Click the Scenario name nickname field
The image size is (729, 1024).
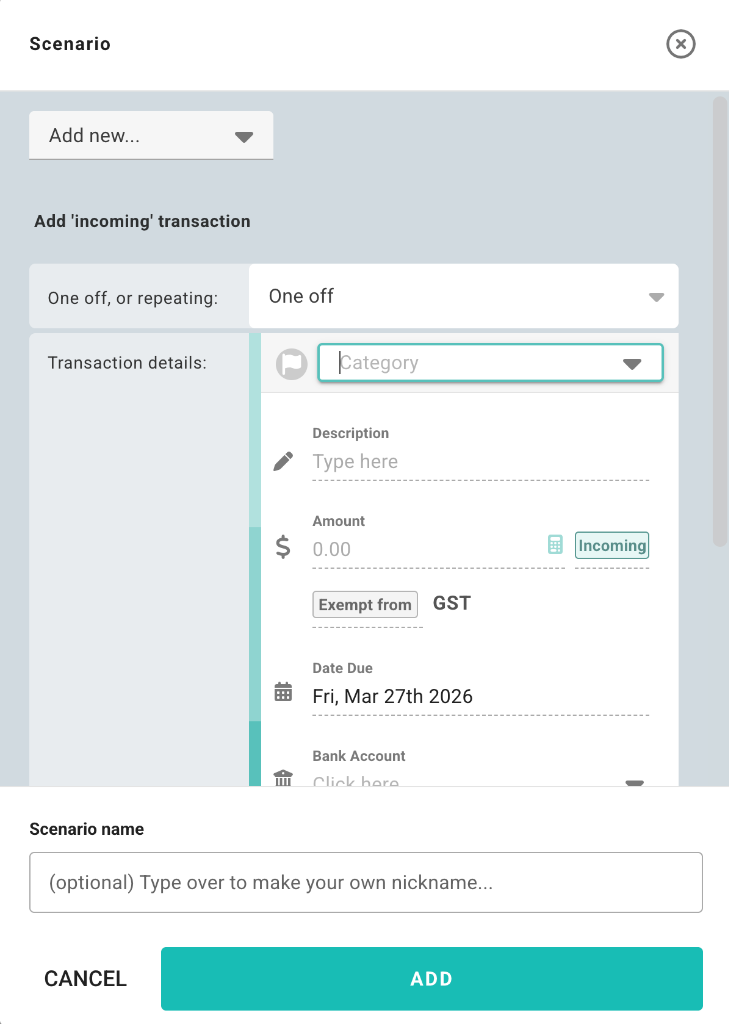point(366,883)
